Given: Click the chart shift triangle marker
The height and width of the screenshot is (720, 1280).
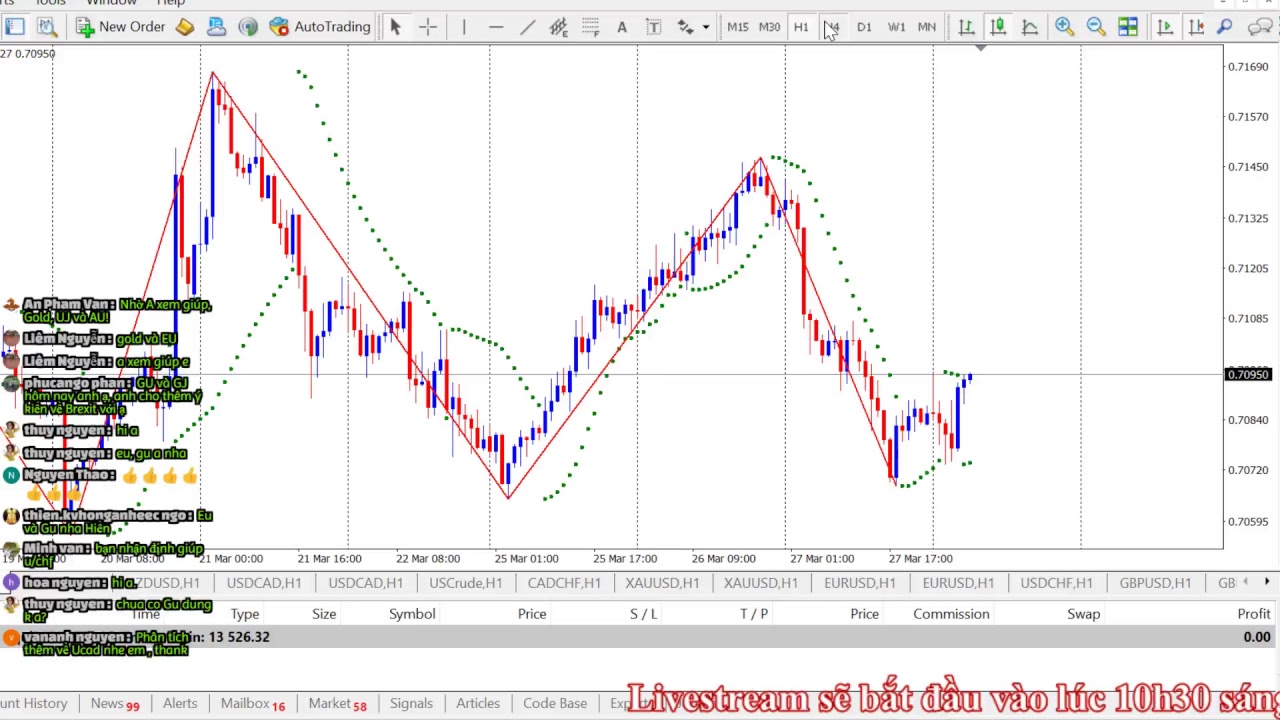Looking at the screenshot, I should point(981,47).
